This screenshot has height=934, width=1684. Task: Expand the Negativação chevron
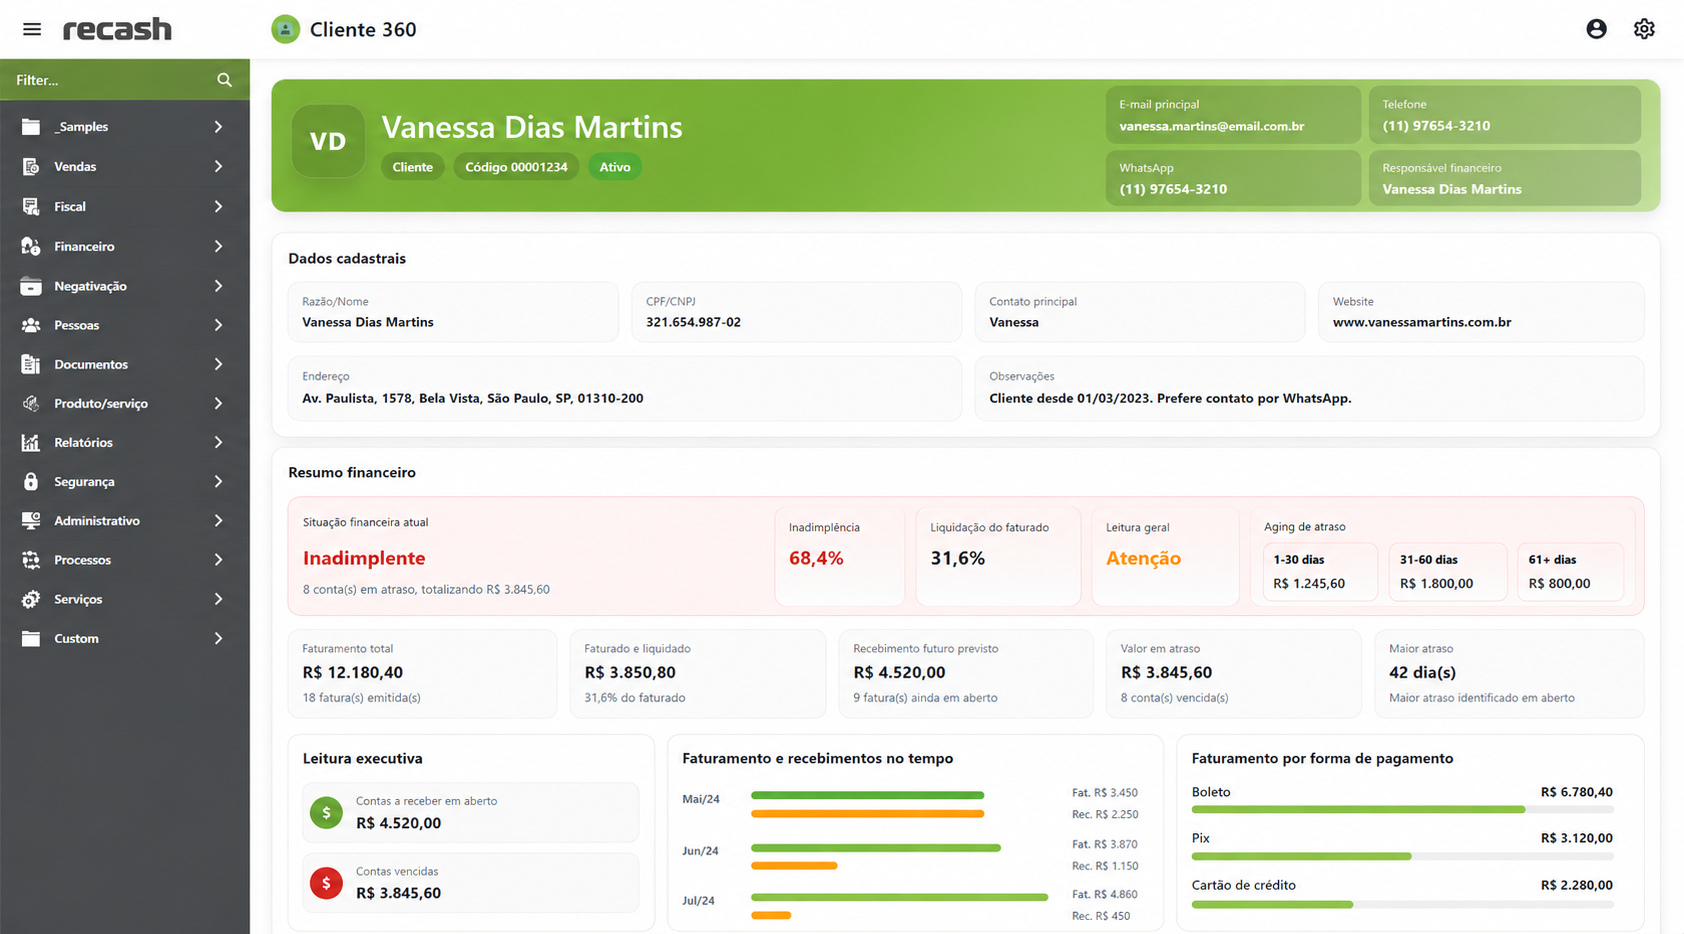[218, 286]
